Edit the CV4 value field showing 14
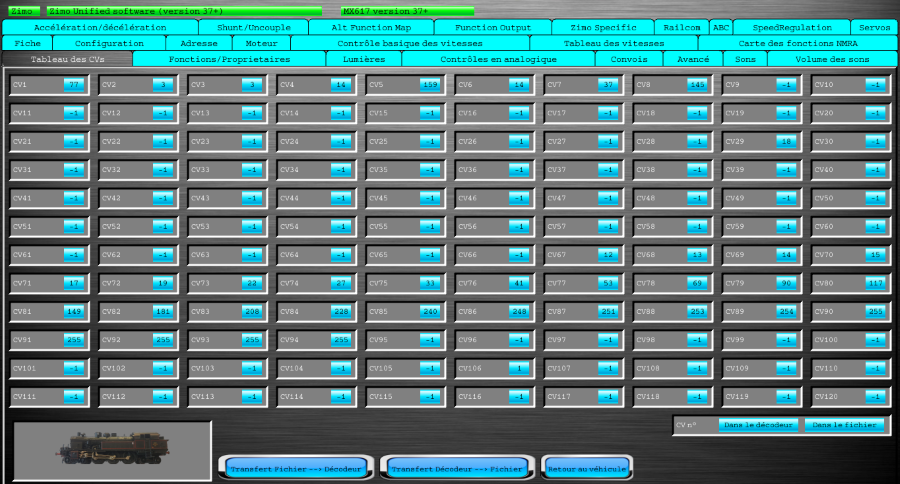The image size is (900, 484). (341, 85)
